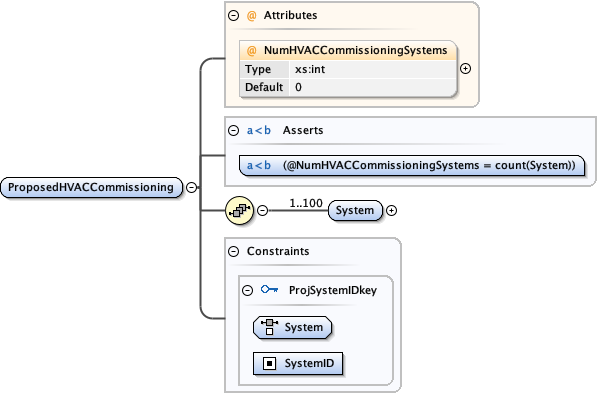Click the Default value 0
Screen dimensions: 614x394
point(298,87)
